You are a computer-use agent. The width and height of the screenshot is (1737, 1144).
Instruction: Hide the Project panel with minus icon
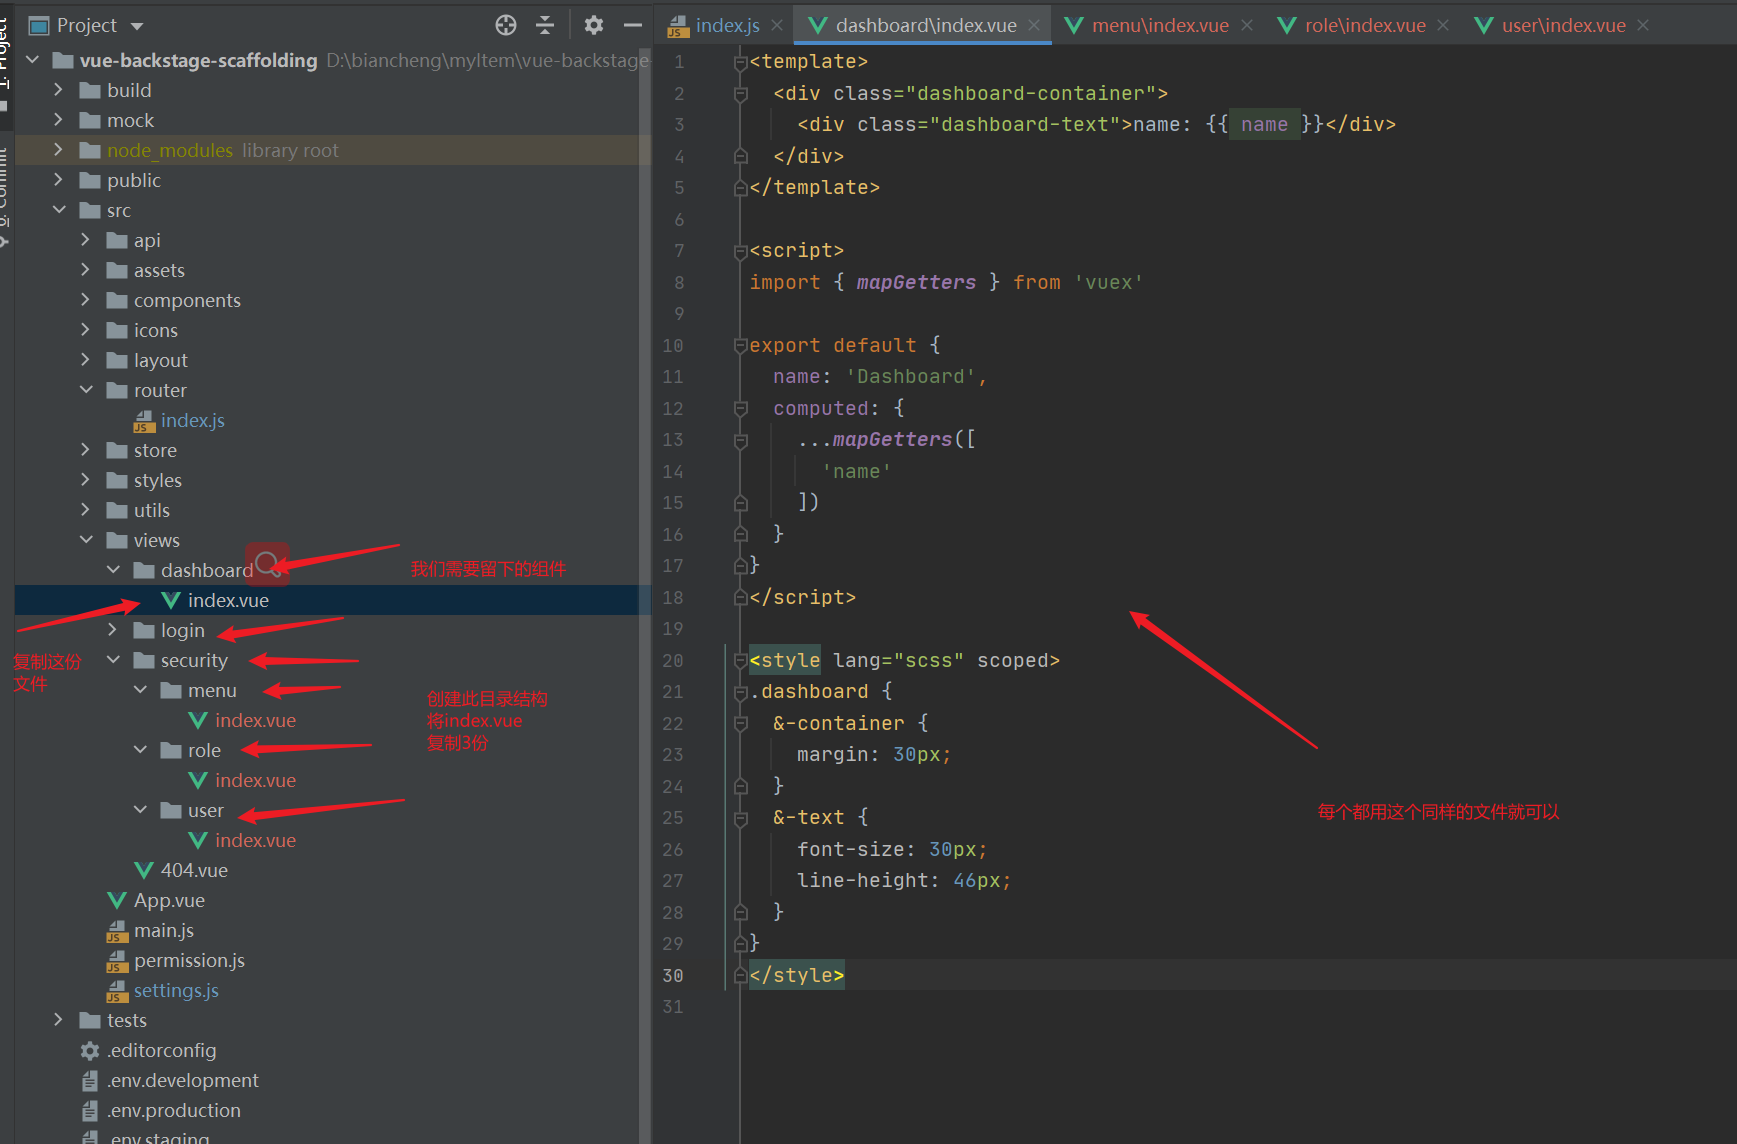click(x=632, y=25)
